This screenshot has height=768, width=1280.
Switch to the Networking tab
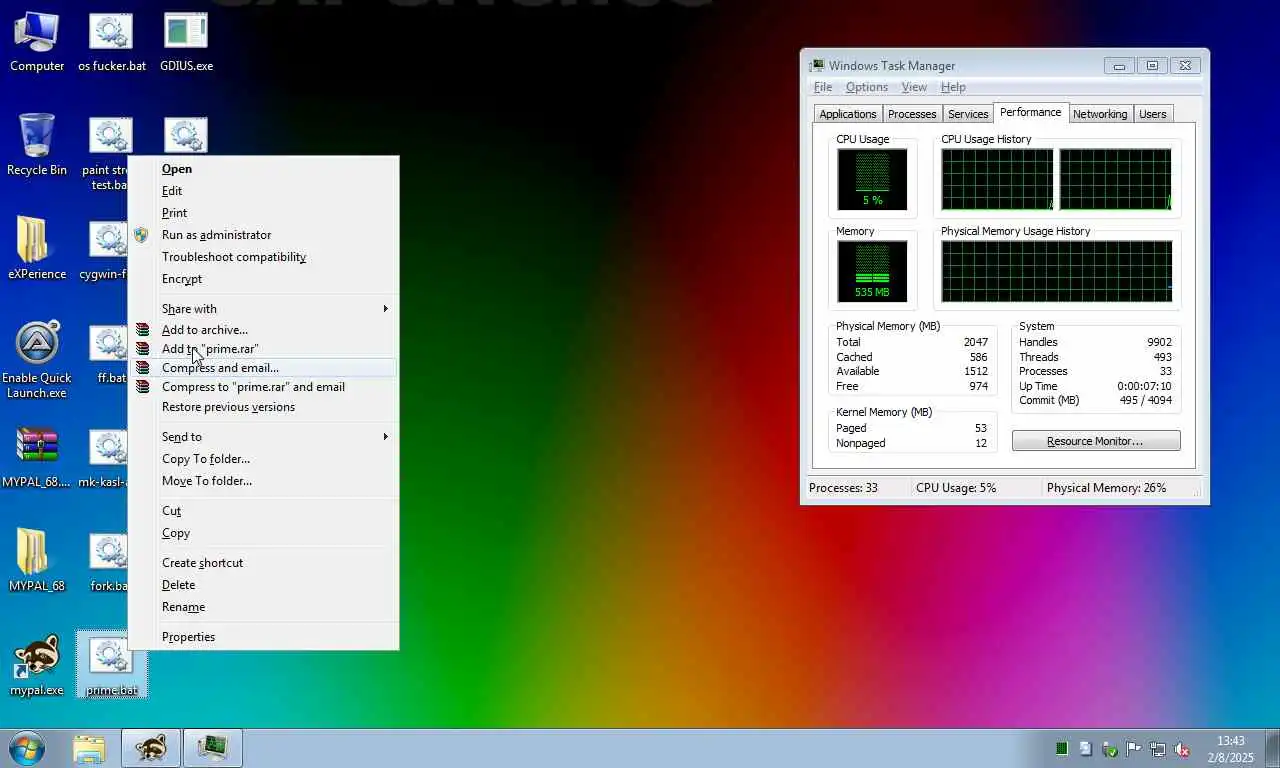pos(1100,114)
